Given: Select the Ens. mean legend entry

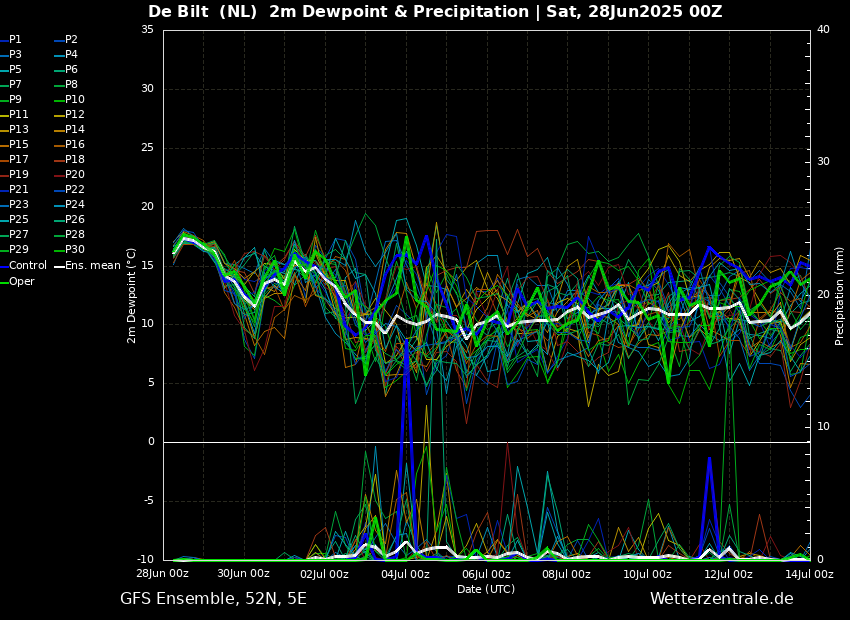Looking at the screenshot, I should pos(88,266).
